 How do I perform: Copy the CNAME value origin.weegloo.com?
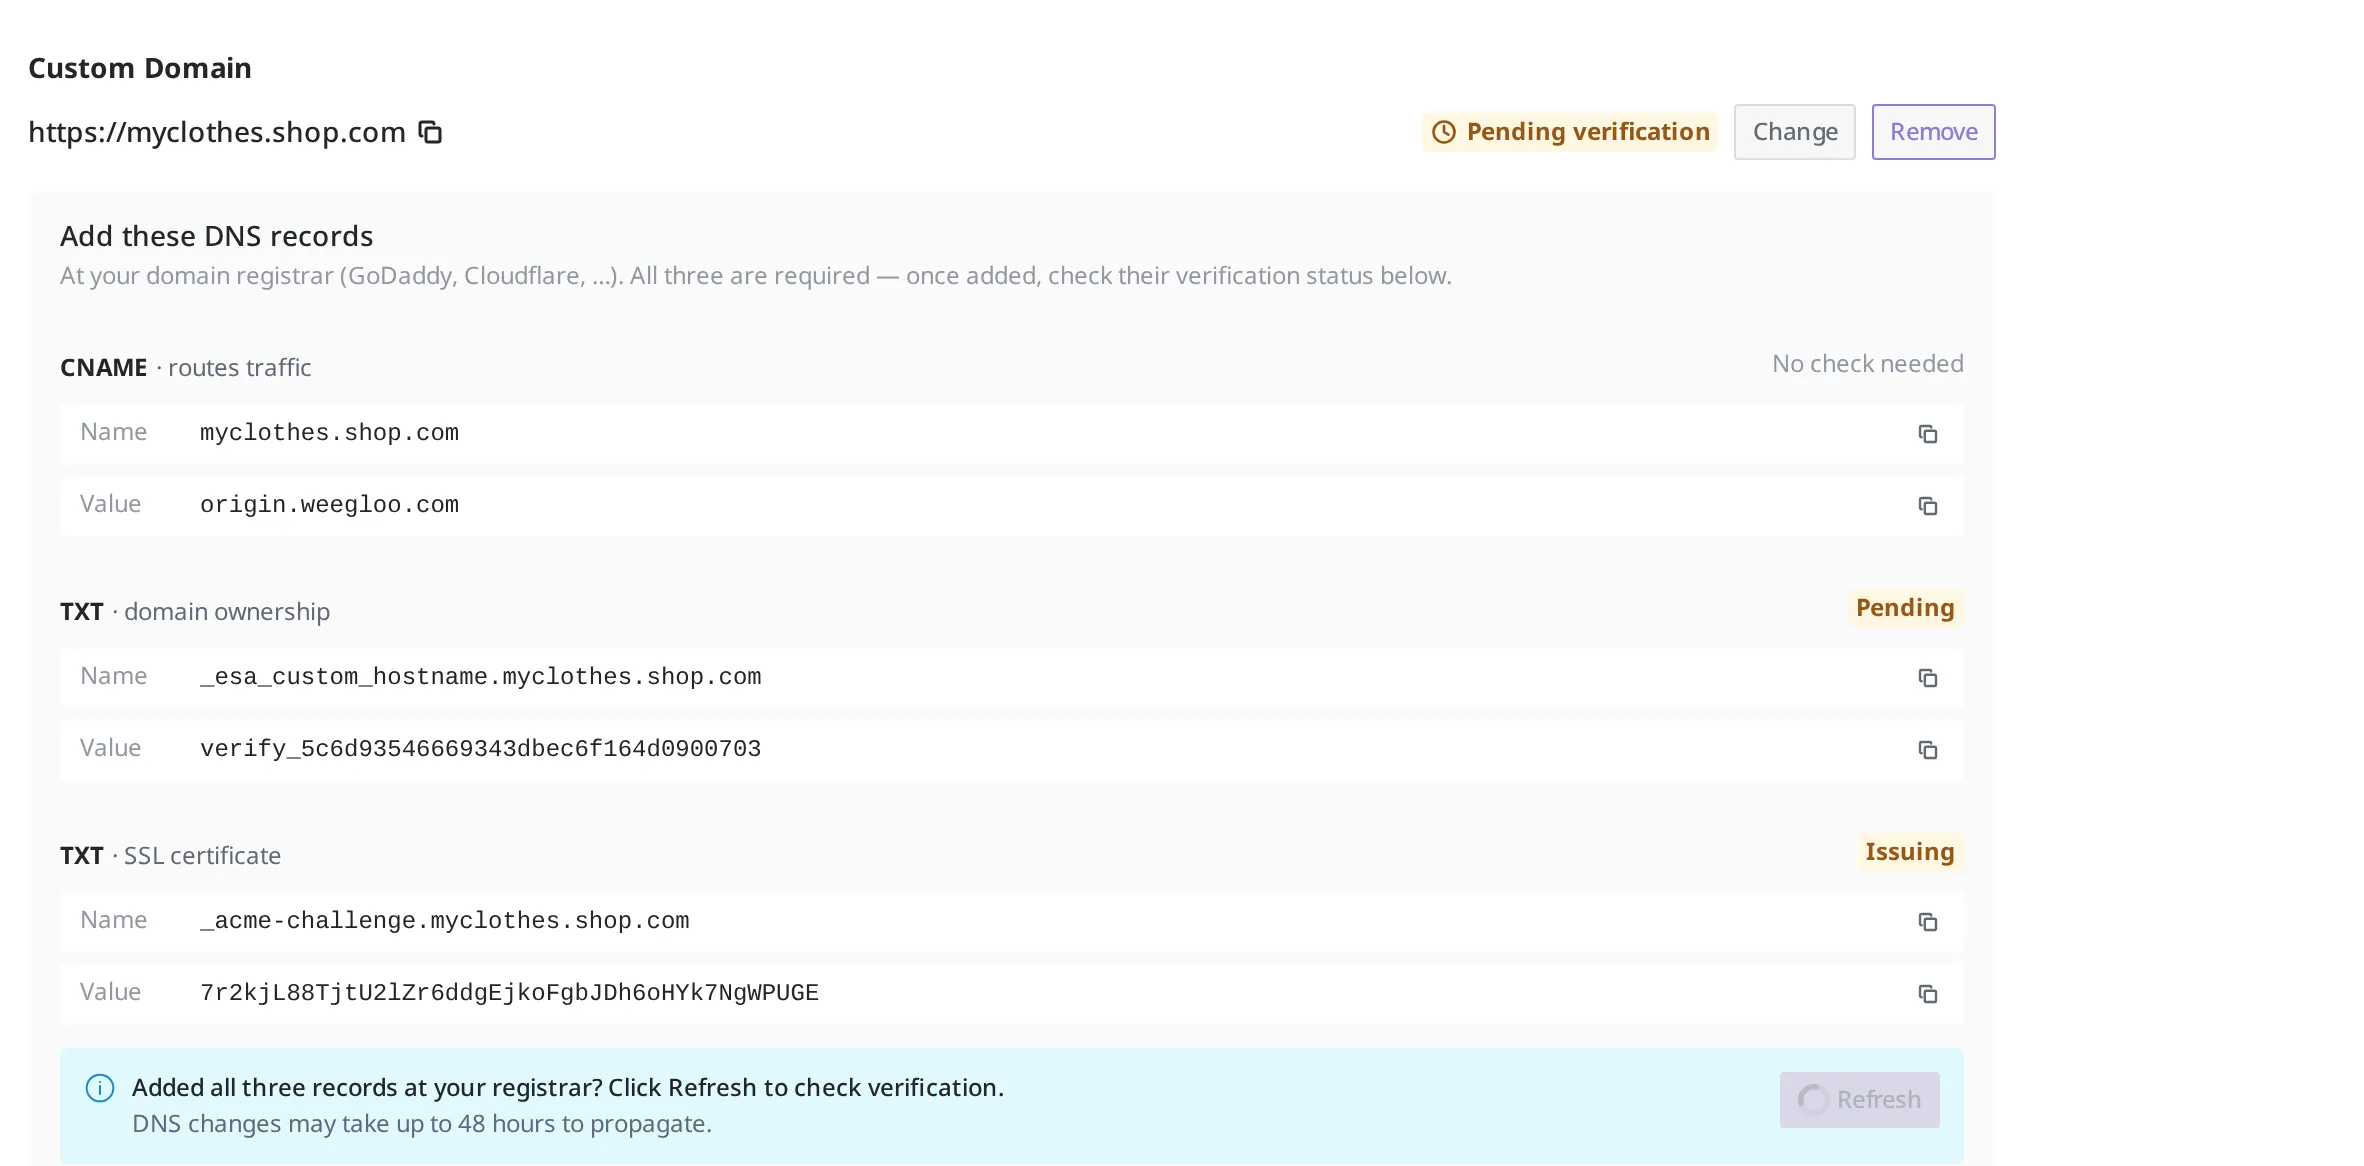coord(1927,506)
